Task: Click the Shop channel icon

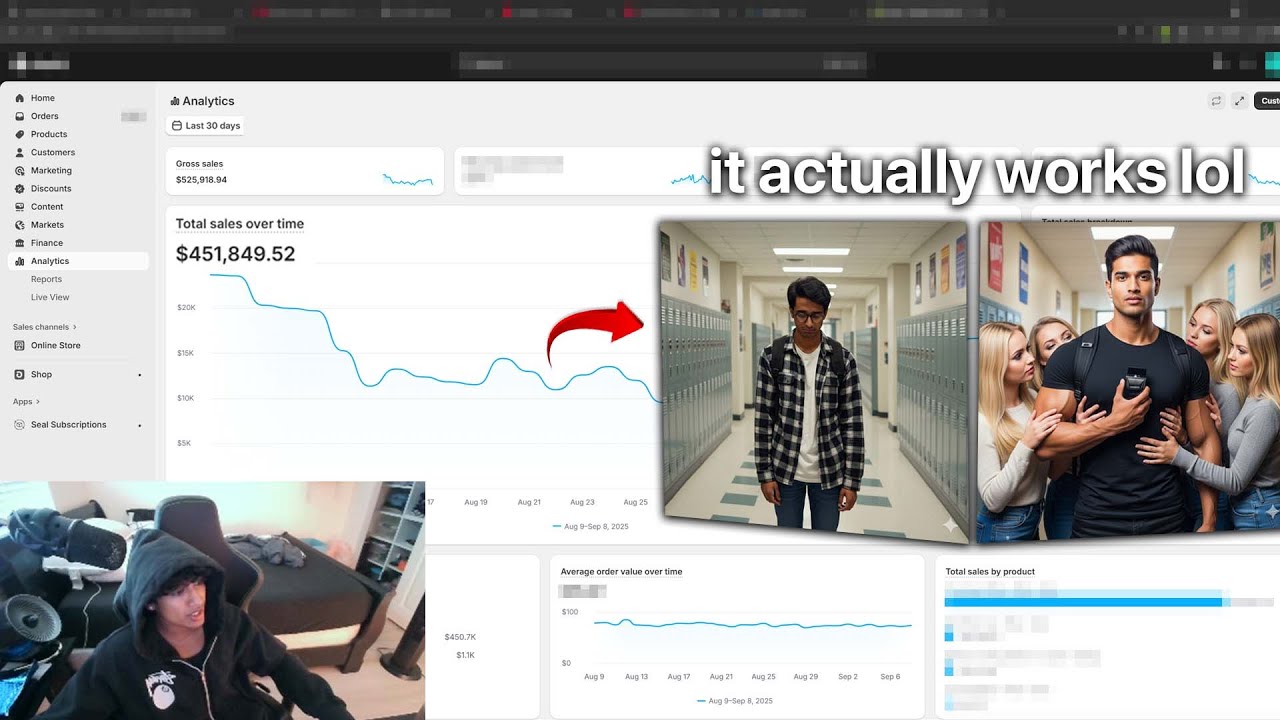Action: 20,374
